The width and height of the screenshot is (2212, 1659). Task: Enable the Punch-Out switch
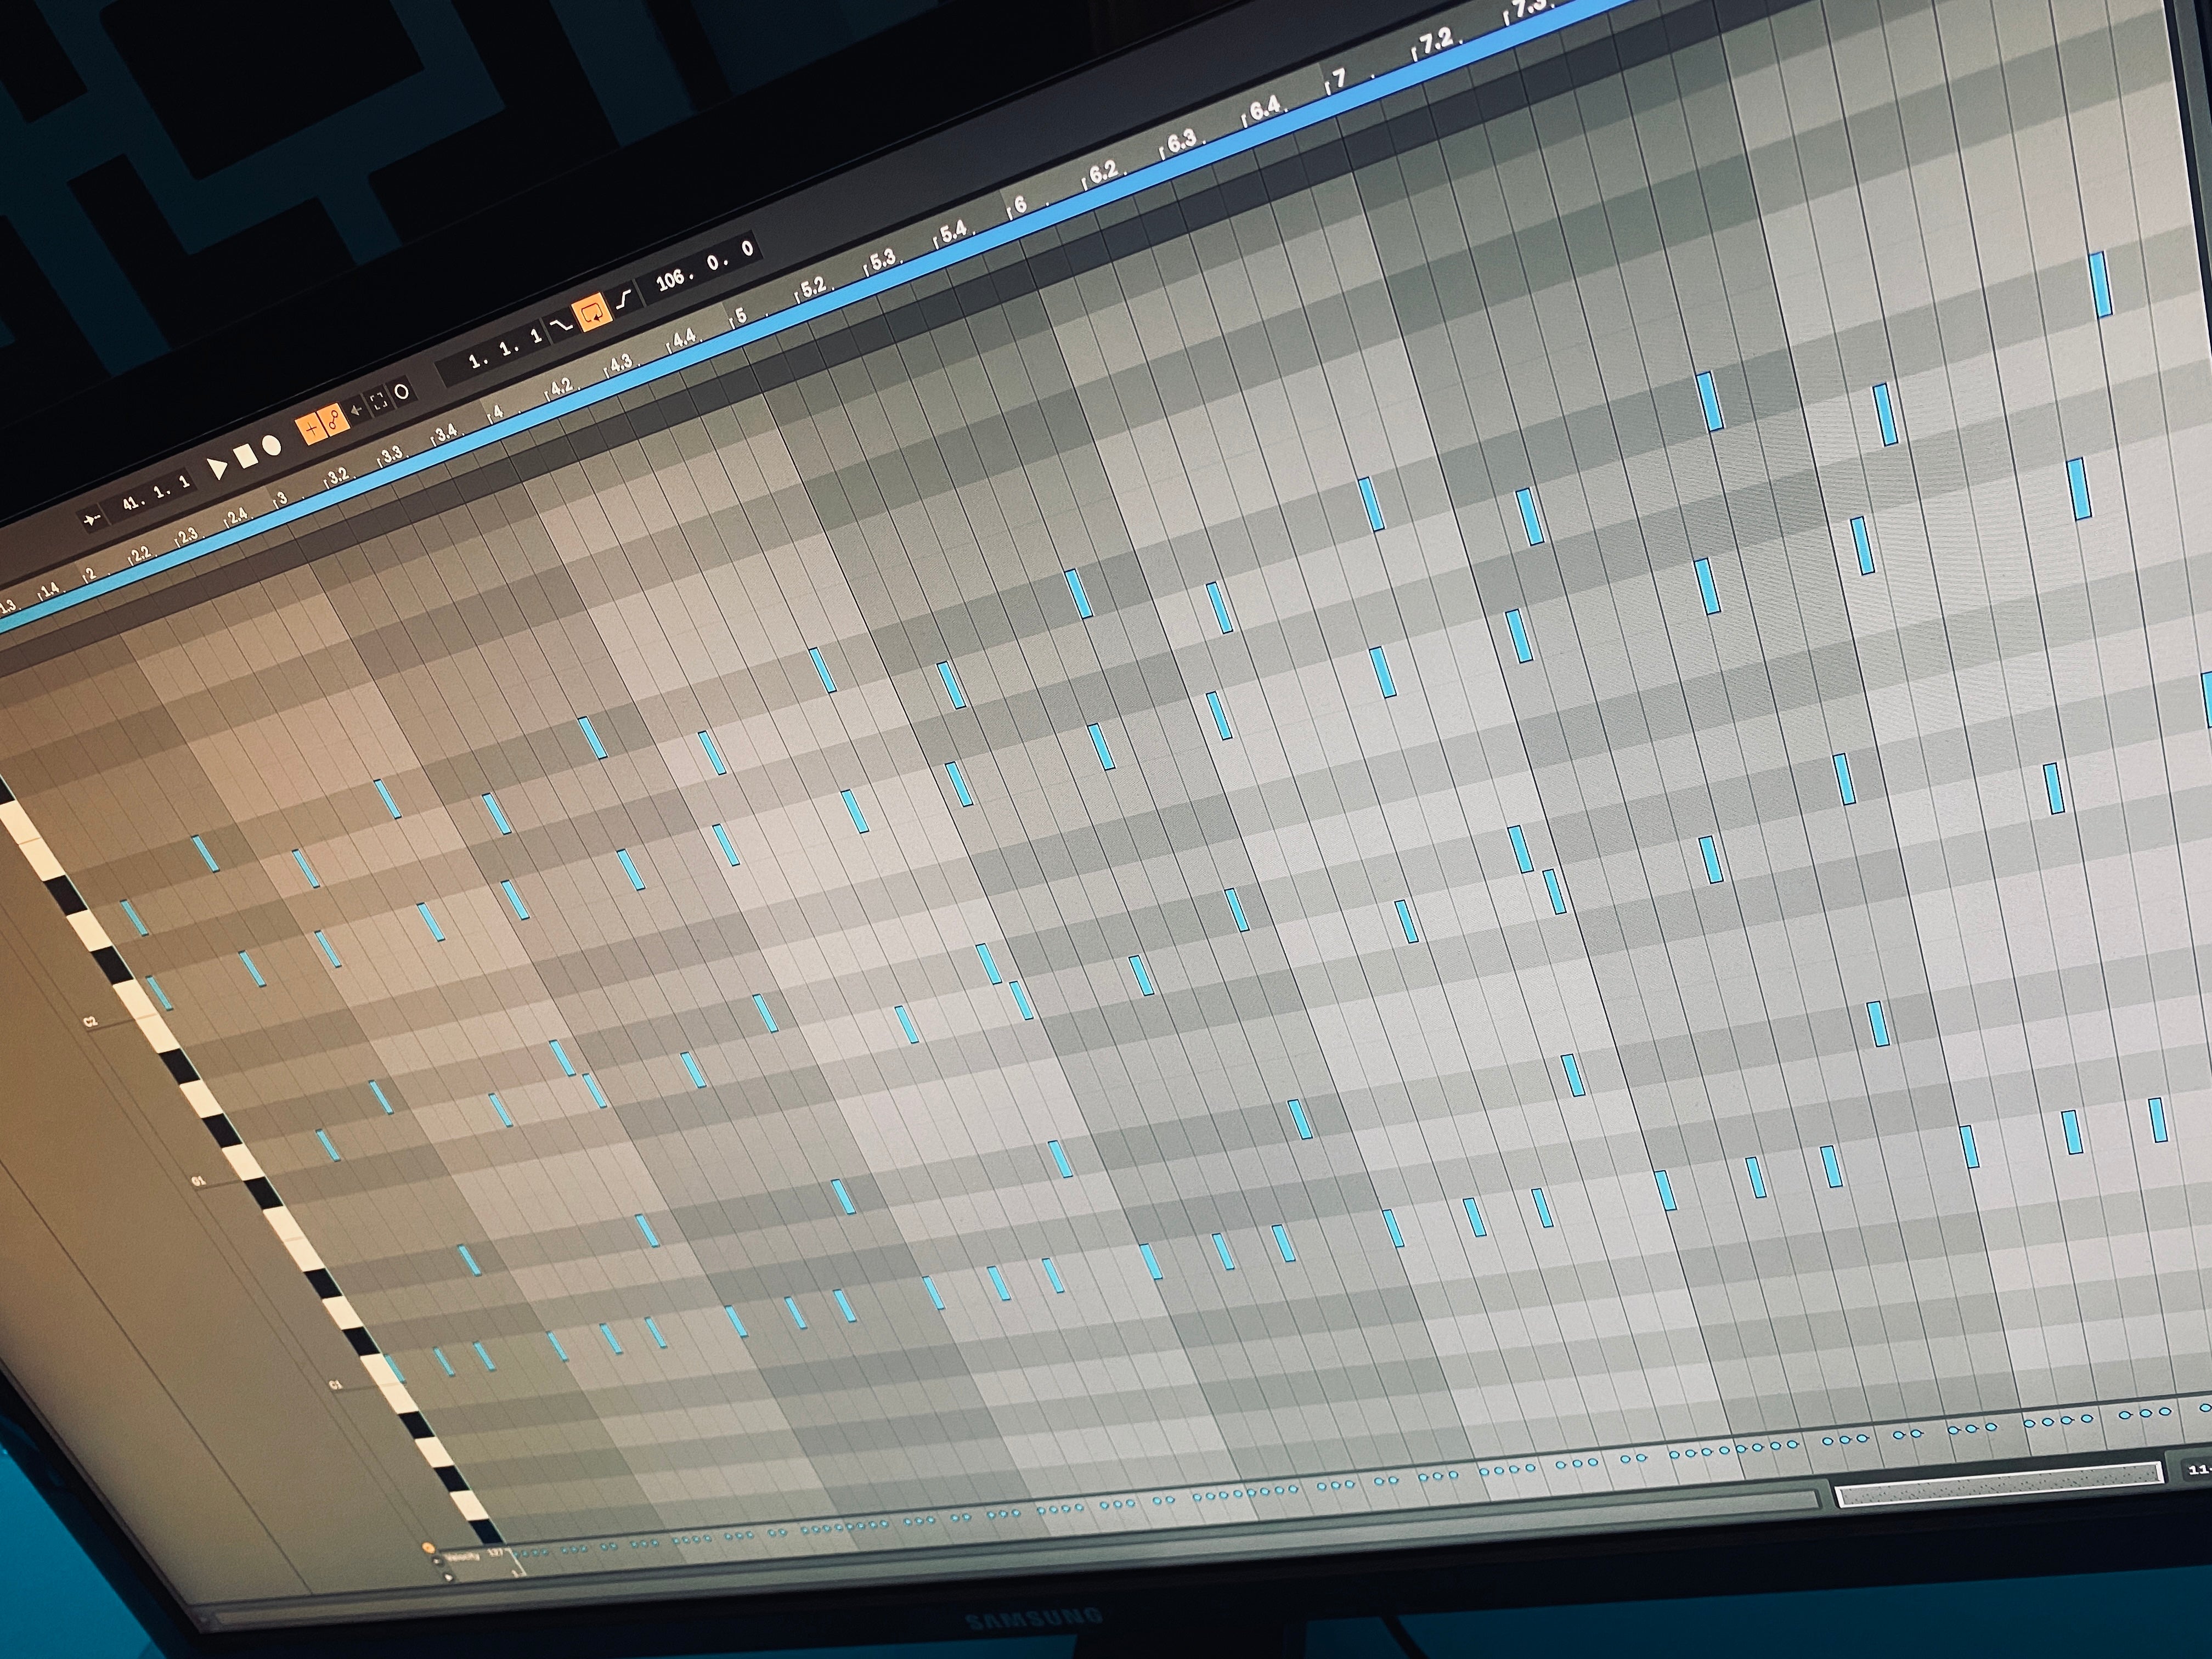click(x=625, y=298)
